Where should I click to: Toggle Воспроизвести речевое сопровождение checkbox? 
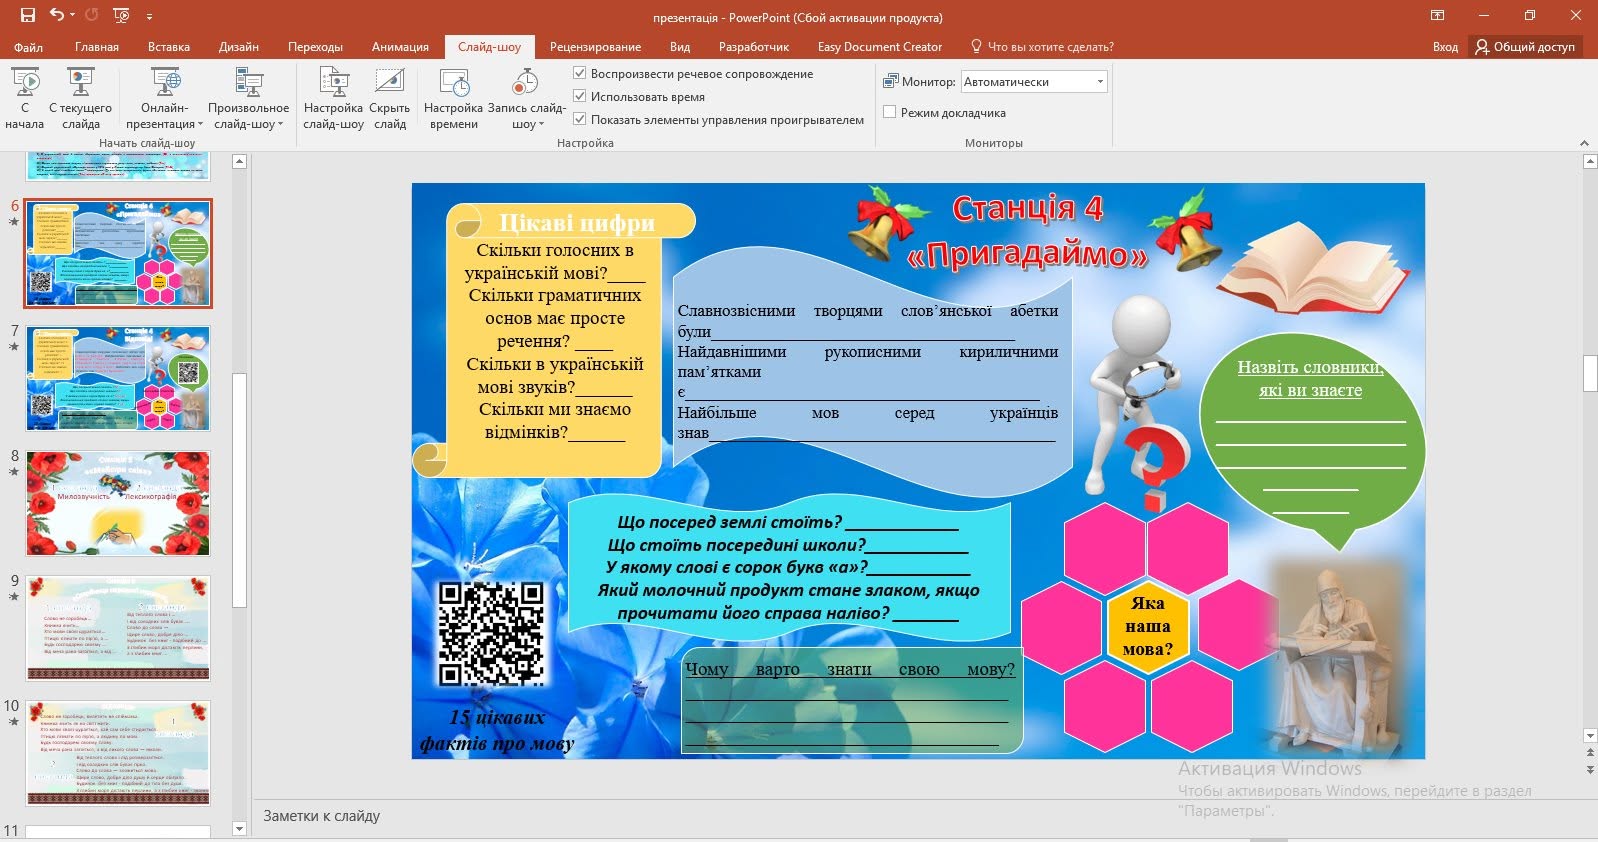coord(579,73)
